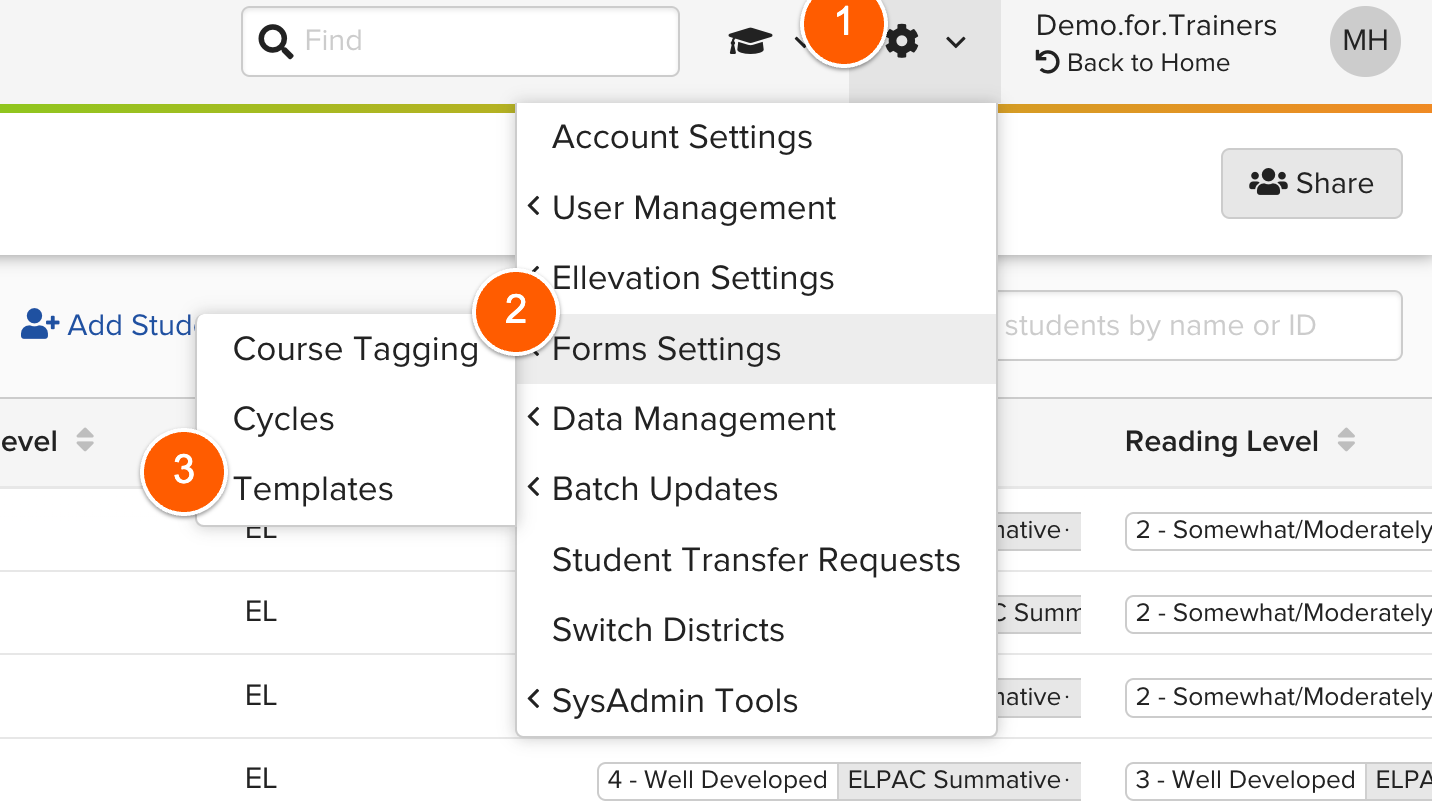This screenshot has height=804, width=1432.
Task: Click the Back to Home arrow icon
Action: 1047,63
